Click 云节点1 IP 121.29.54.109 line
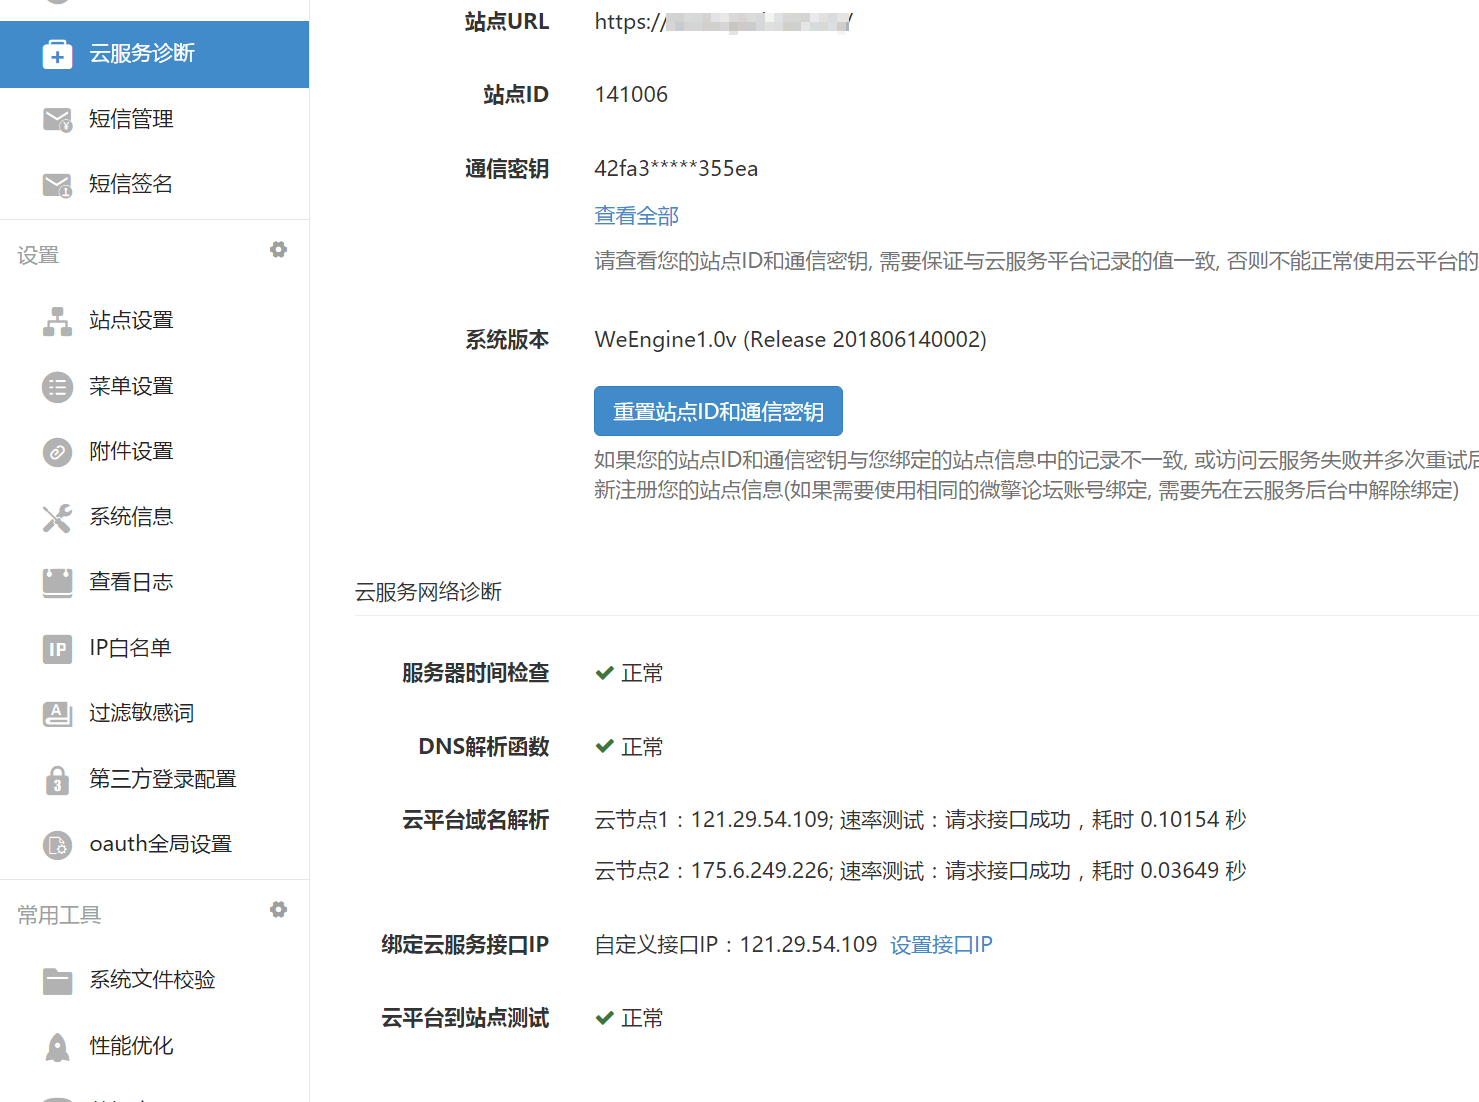 coord(920,820)
